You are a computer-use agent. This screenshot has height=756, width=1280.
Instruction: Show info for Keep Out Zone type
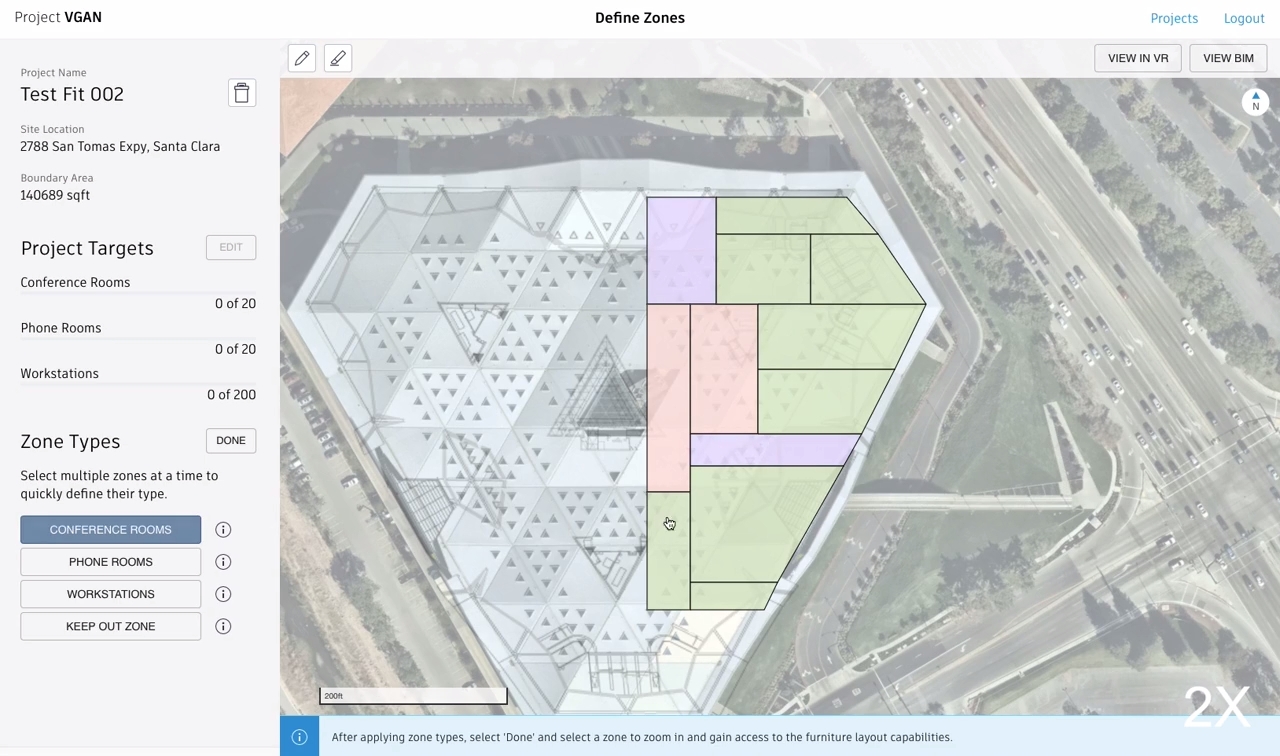[223, 626]
